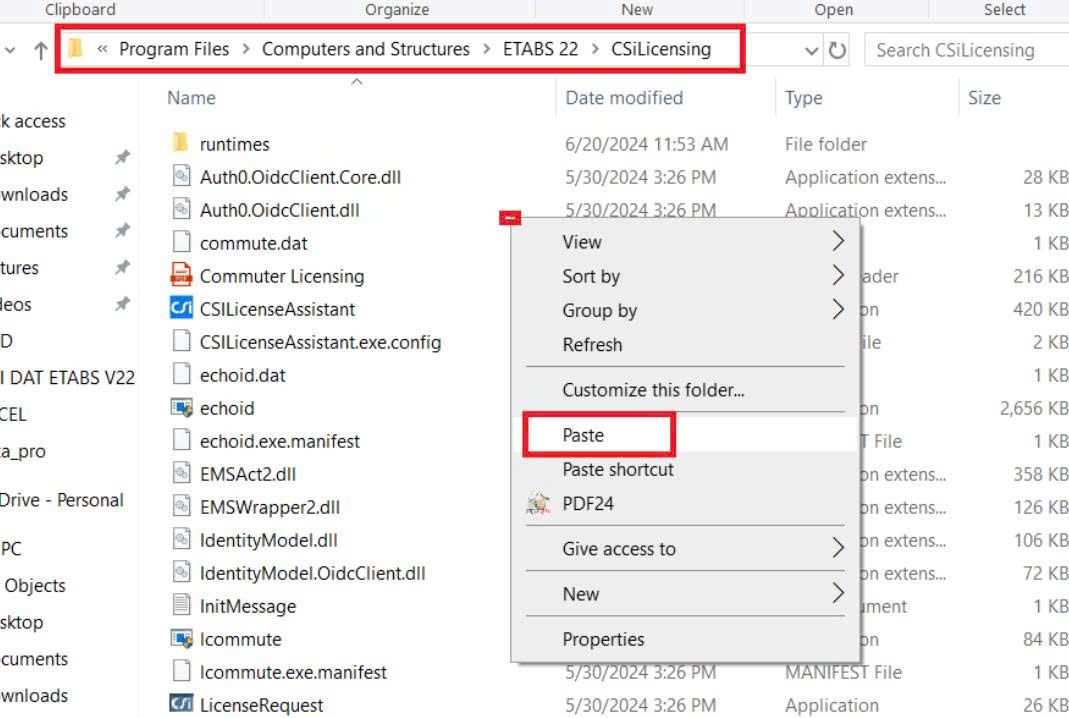Open Customize this folder option
This screenshot has height=718, width=1069.
653,390
